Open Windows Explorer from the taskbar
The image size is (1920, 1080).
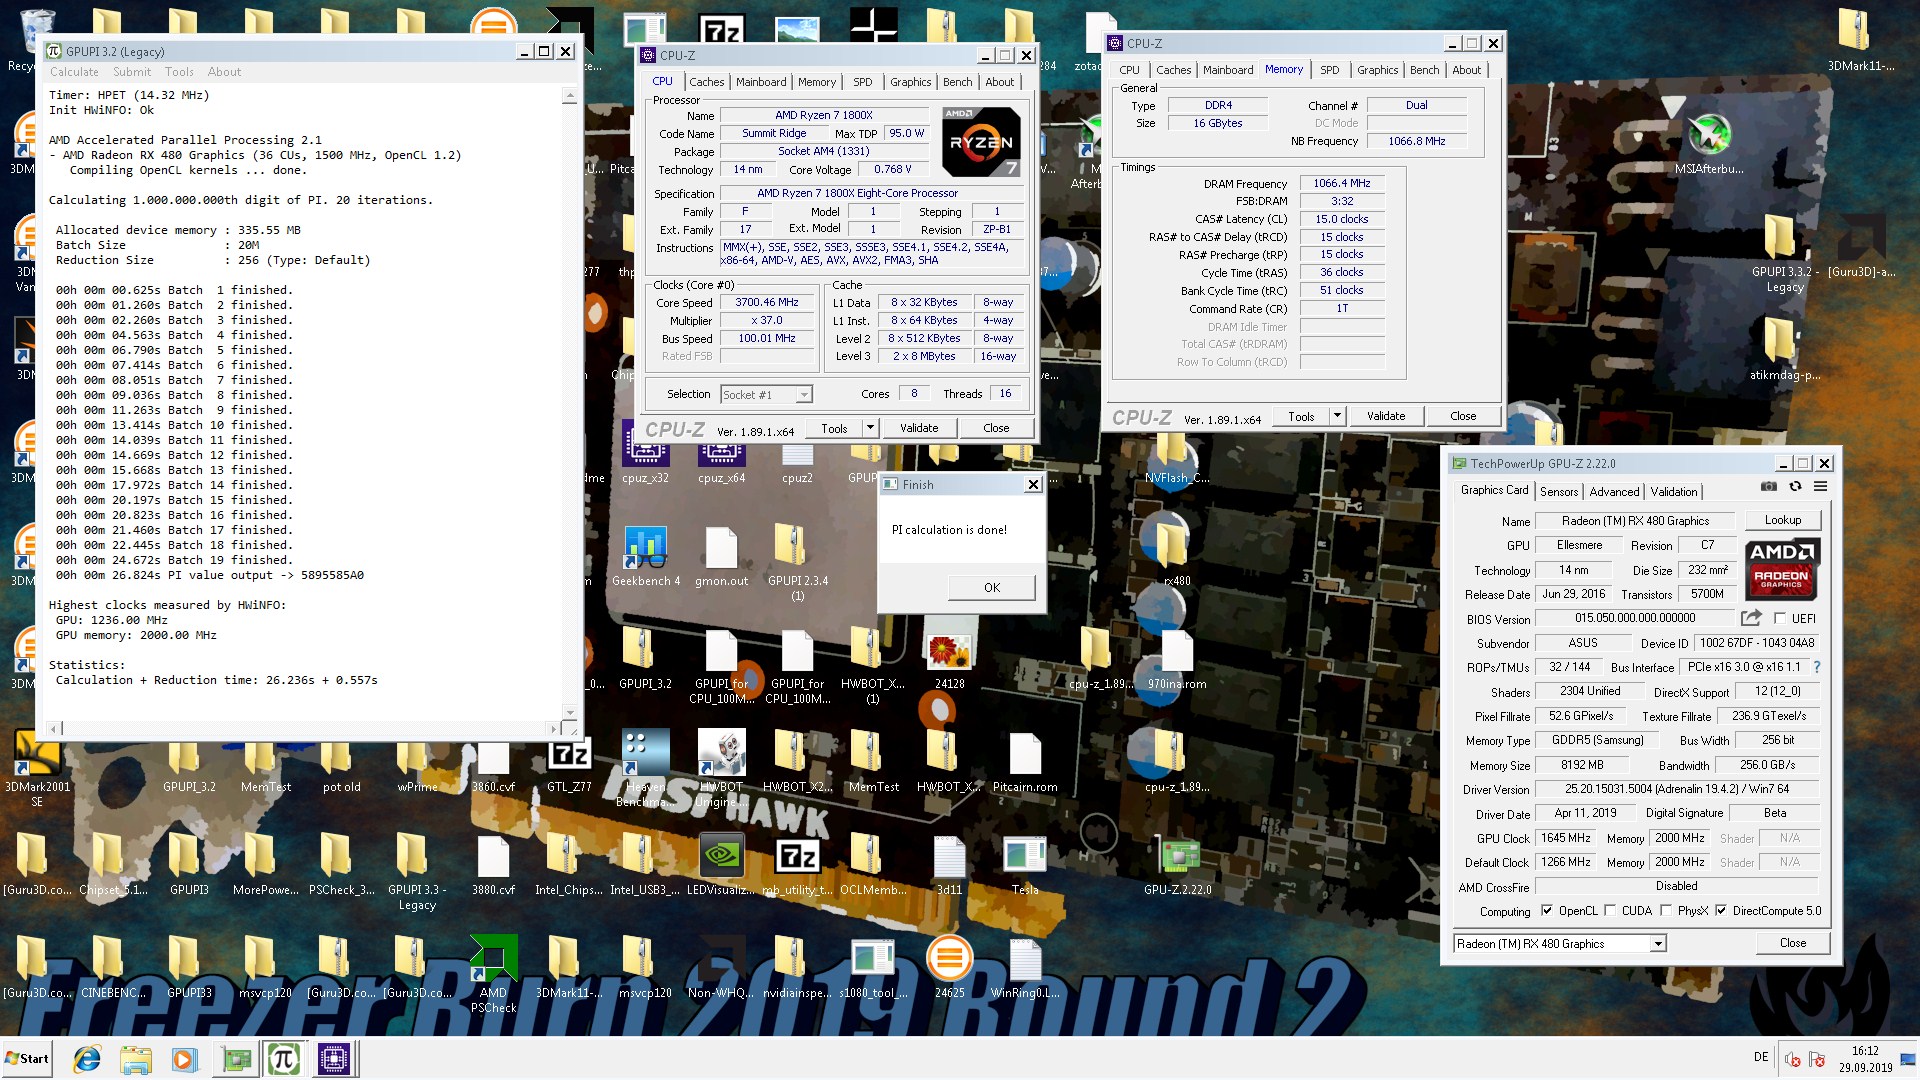135,1059
